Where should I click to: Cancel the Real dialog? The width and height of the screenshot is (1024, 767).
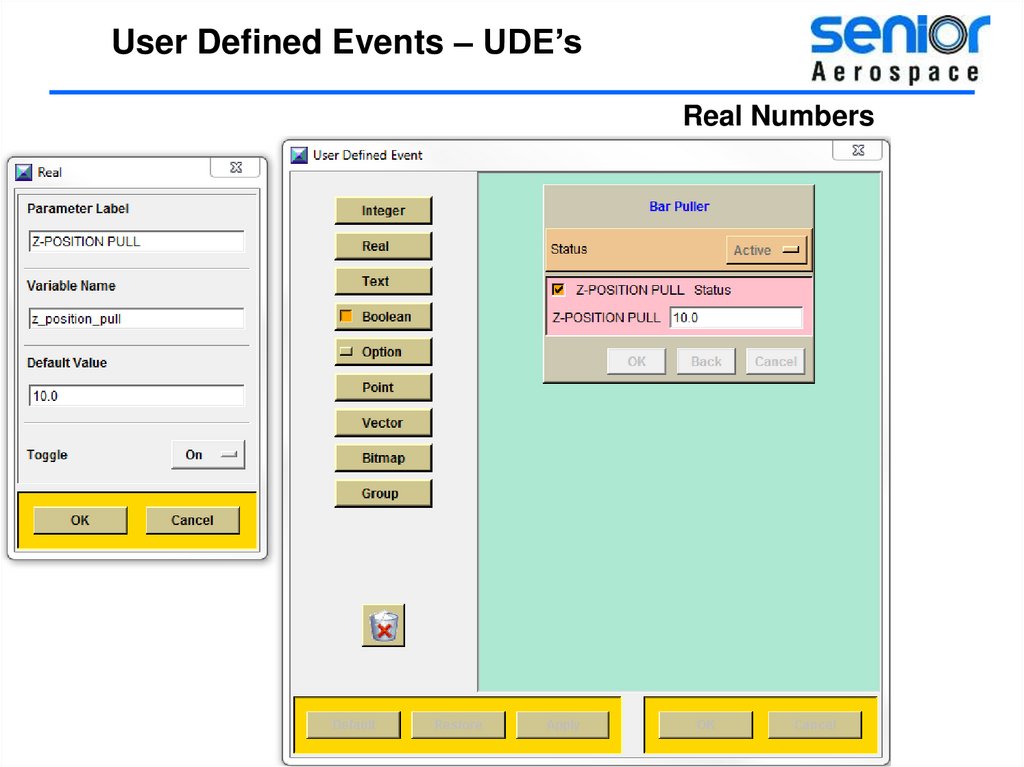click(193, 521)
